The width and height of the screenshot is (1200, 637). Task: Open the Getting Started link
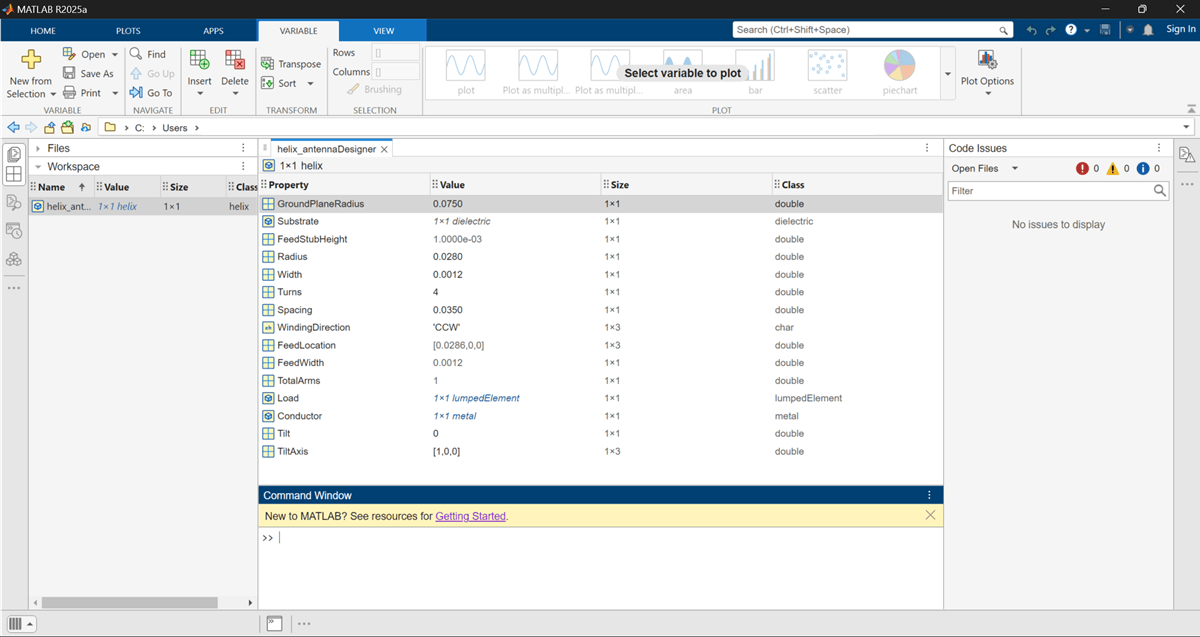coord(471,516)
